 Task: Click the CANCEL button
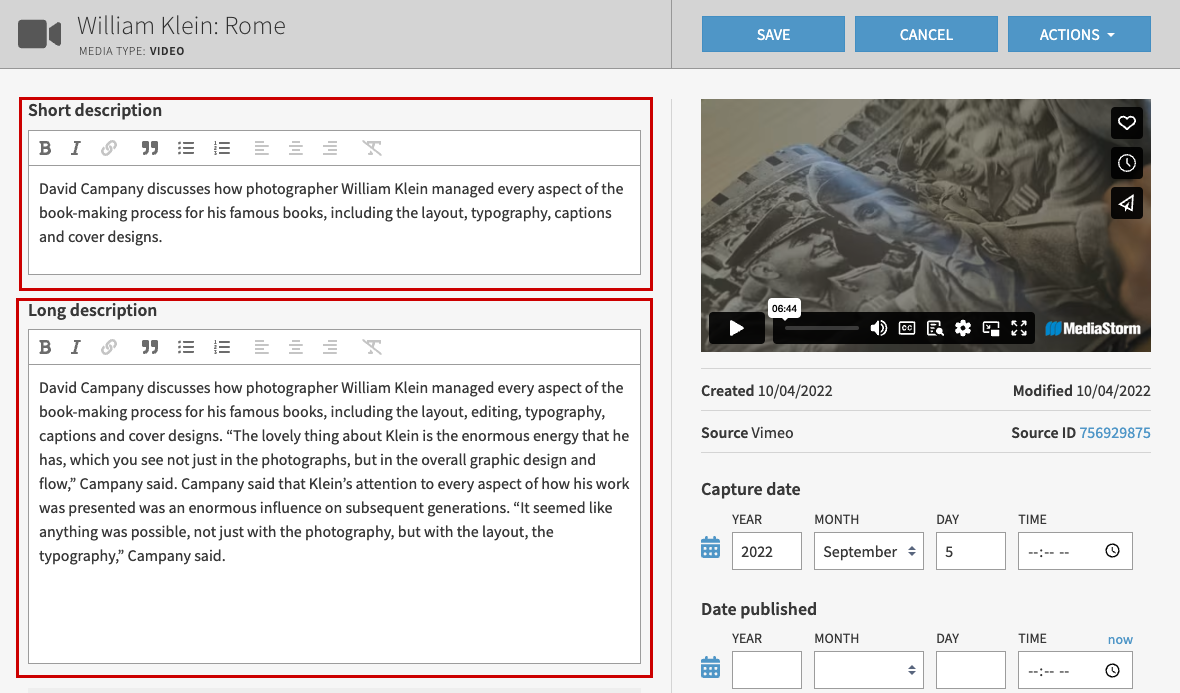pos(926,34)
